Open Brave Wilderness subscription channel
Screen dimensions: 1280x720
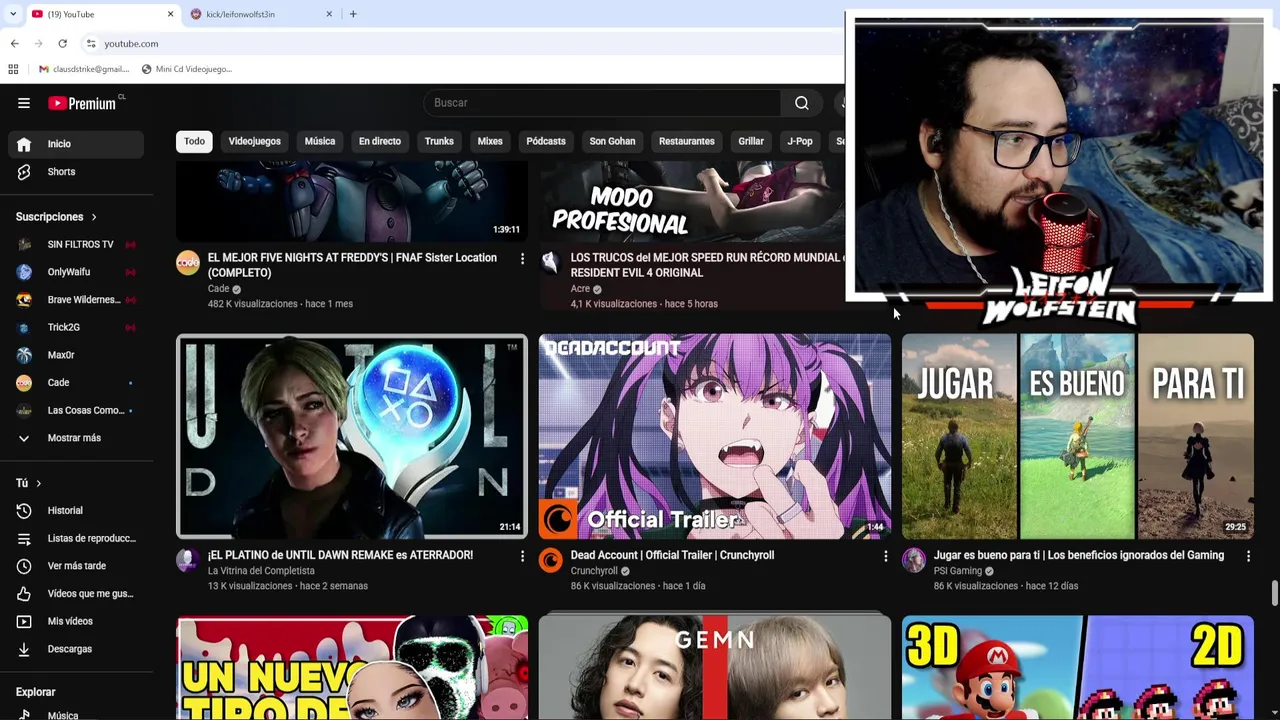[76, 300]
